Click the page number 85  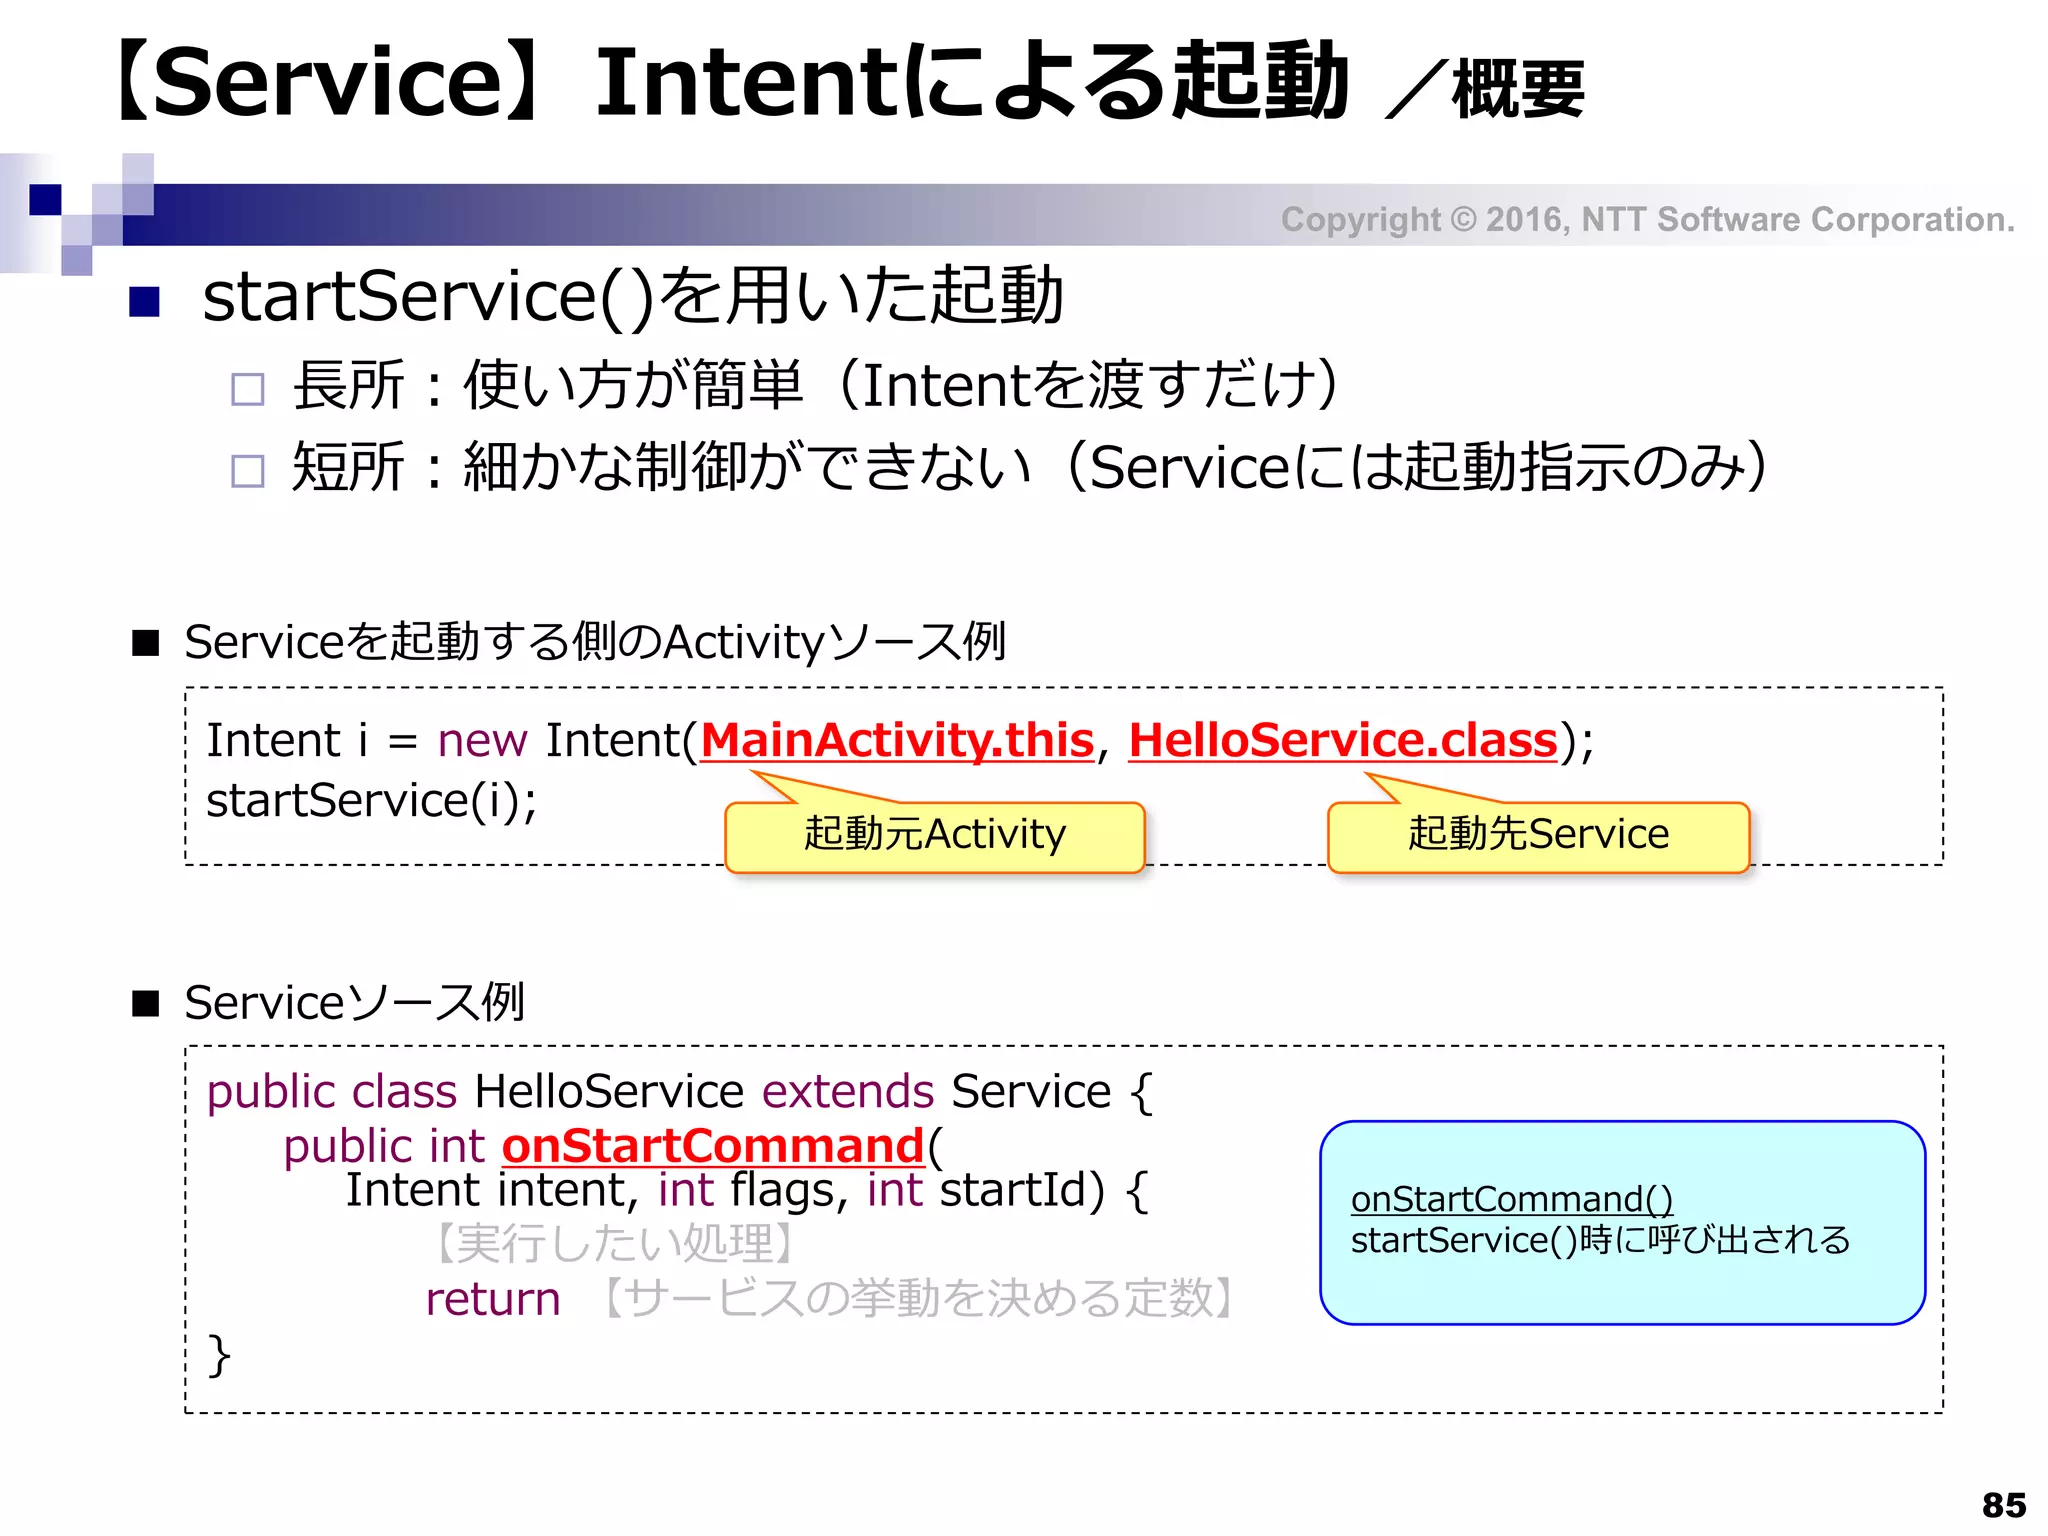point(2004,1505)
